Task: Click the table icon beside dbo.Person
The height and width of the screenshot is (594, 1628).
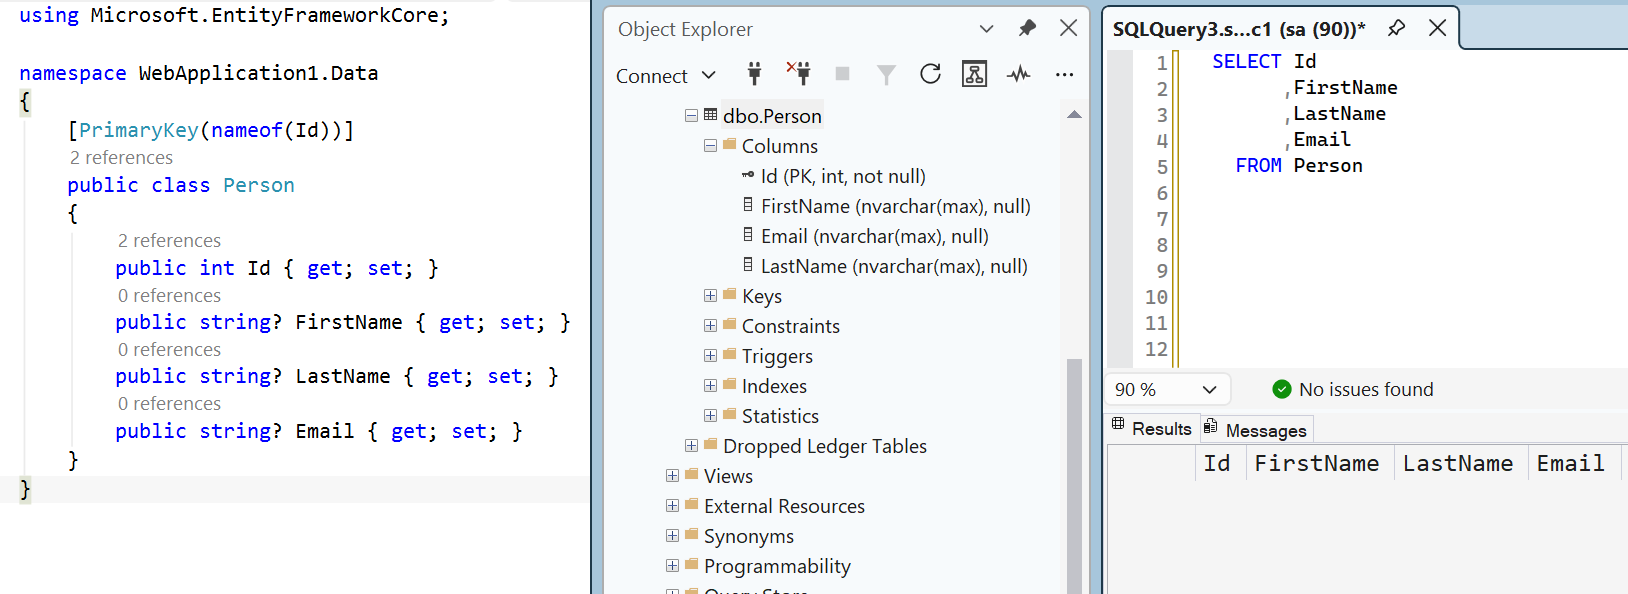Action: (711, 114)
